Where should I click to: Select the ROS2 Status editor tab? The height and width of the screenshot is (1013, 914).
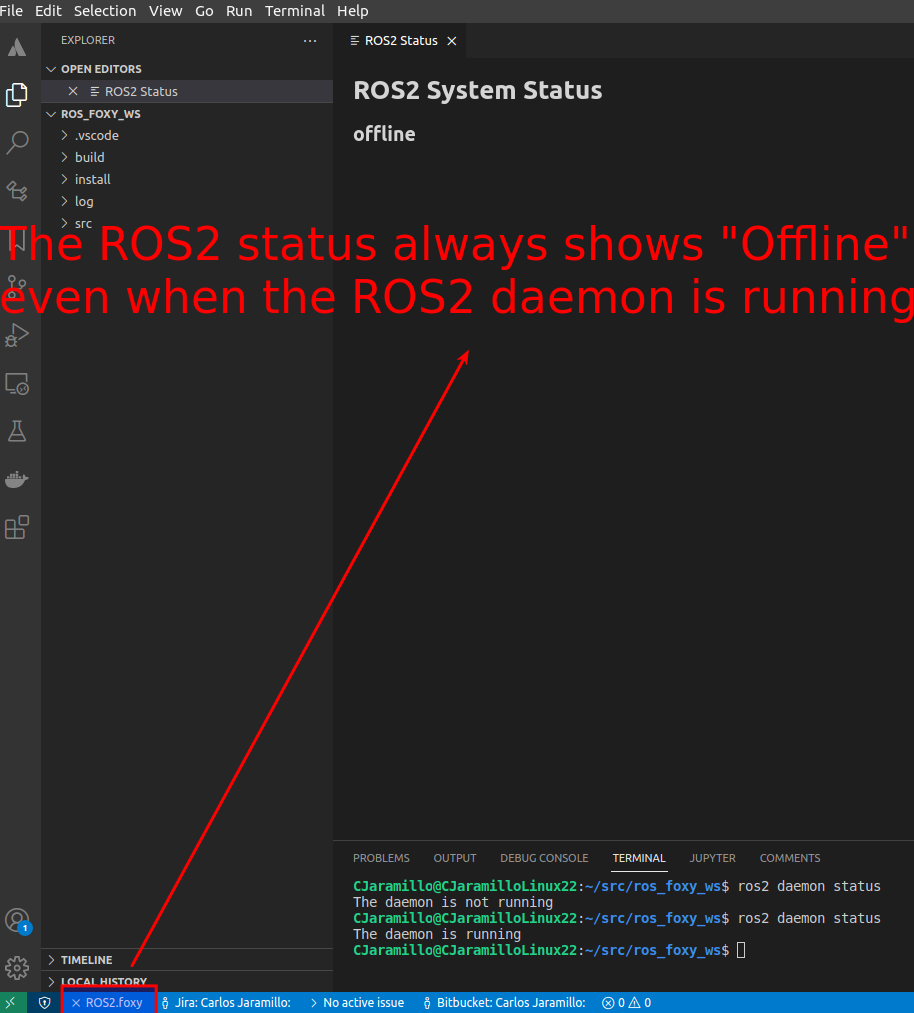[400, 41]
